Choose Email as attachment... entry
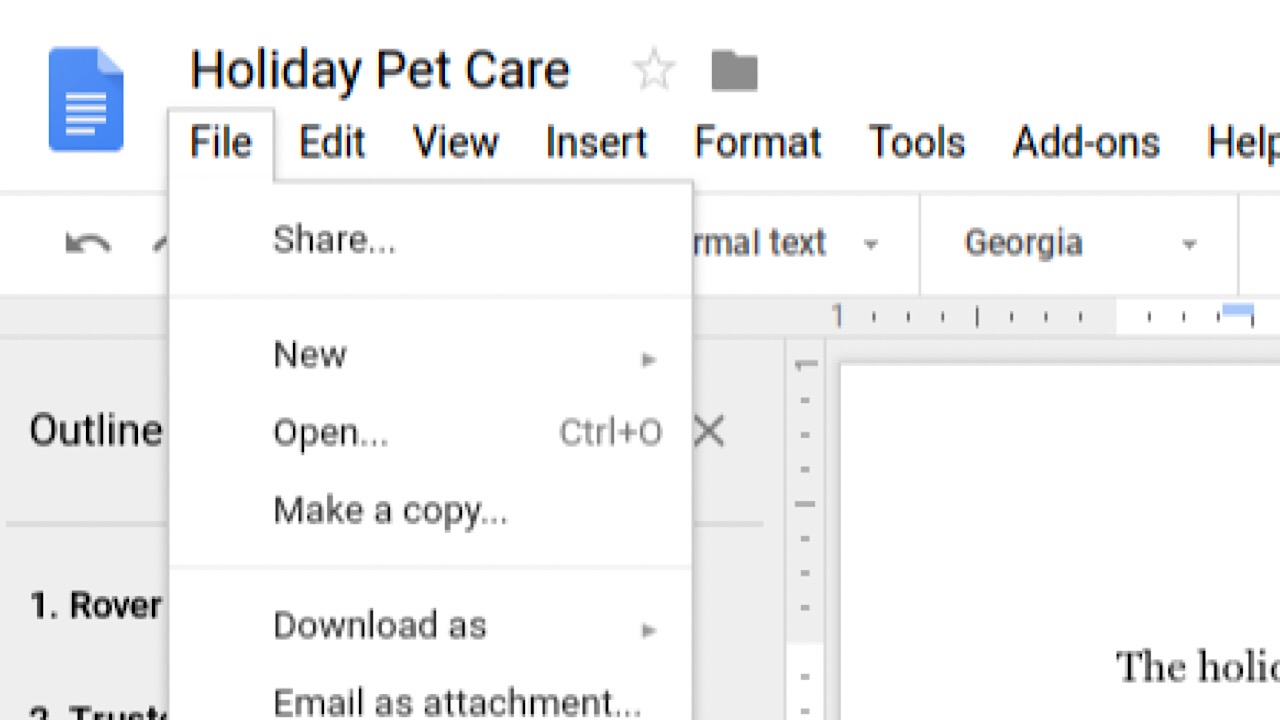Viewport: 1280px width, 720px height. (456, 702)
